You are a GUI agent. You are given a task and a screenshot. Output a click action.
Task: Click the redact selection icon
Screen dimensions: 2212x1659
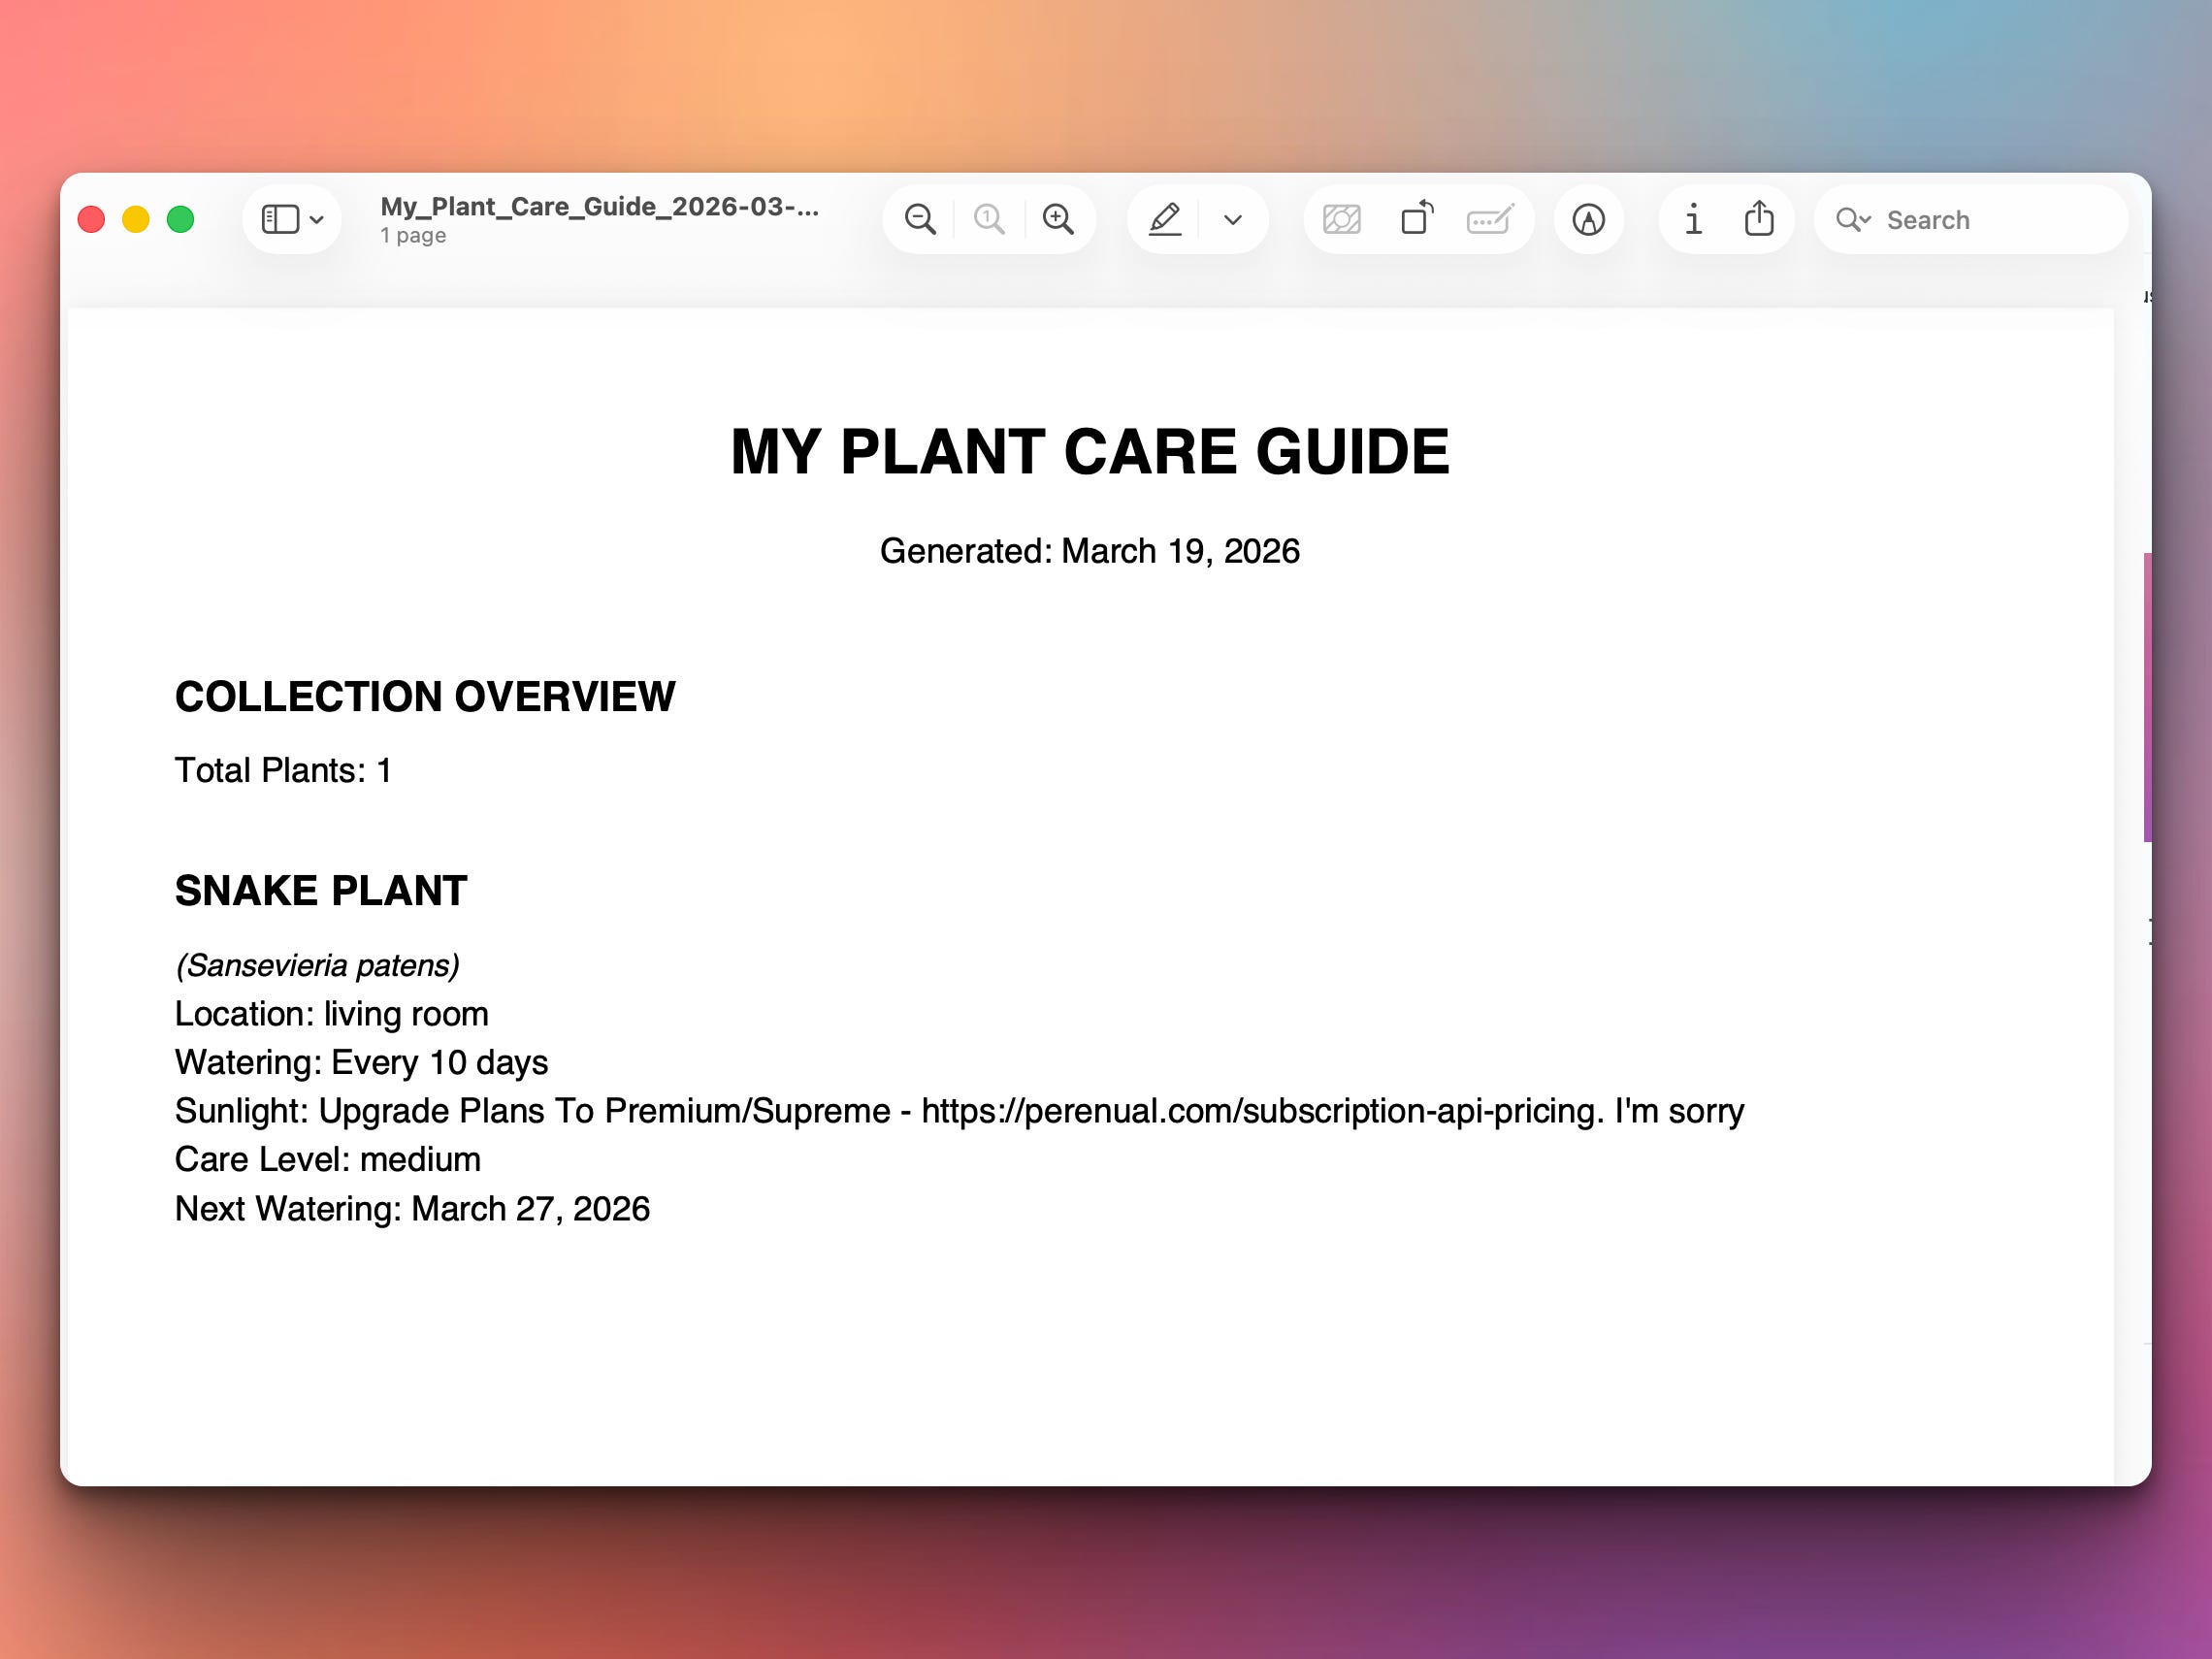[1341, 219]
